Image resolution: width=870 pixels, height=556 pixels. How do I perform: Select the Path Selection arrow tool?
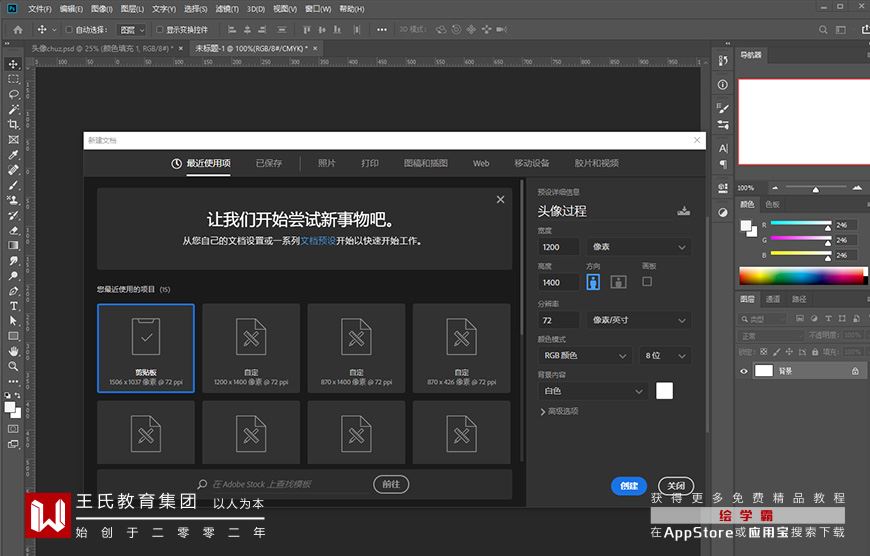point(13,321)
